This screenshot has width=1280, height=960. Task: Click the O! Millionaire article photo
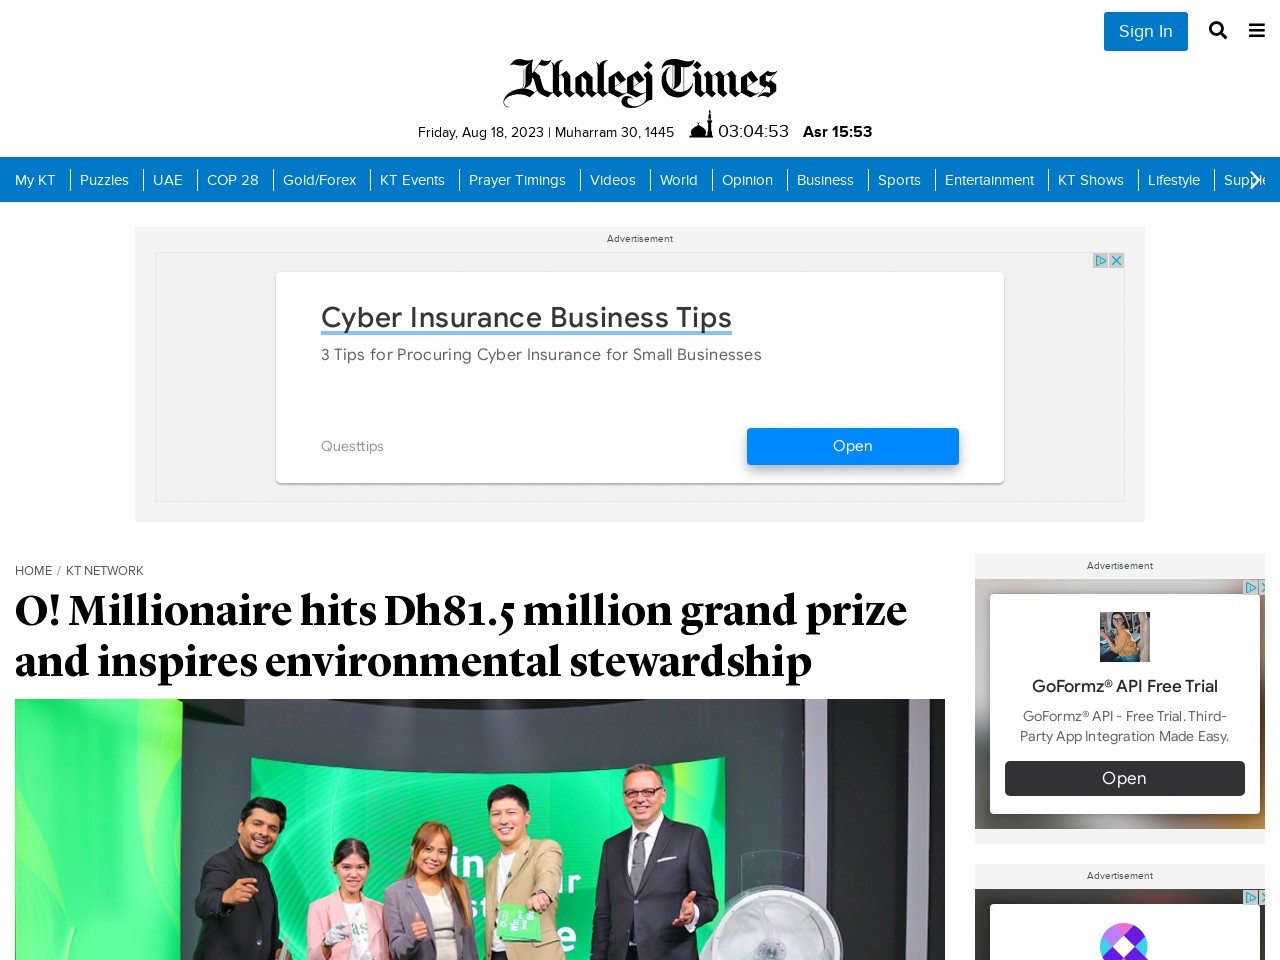pyautogui.click(x=480, y=829)
